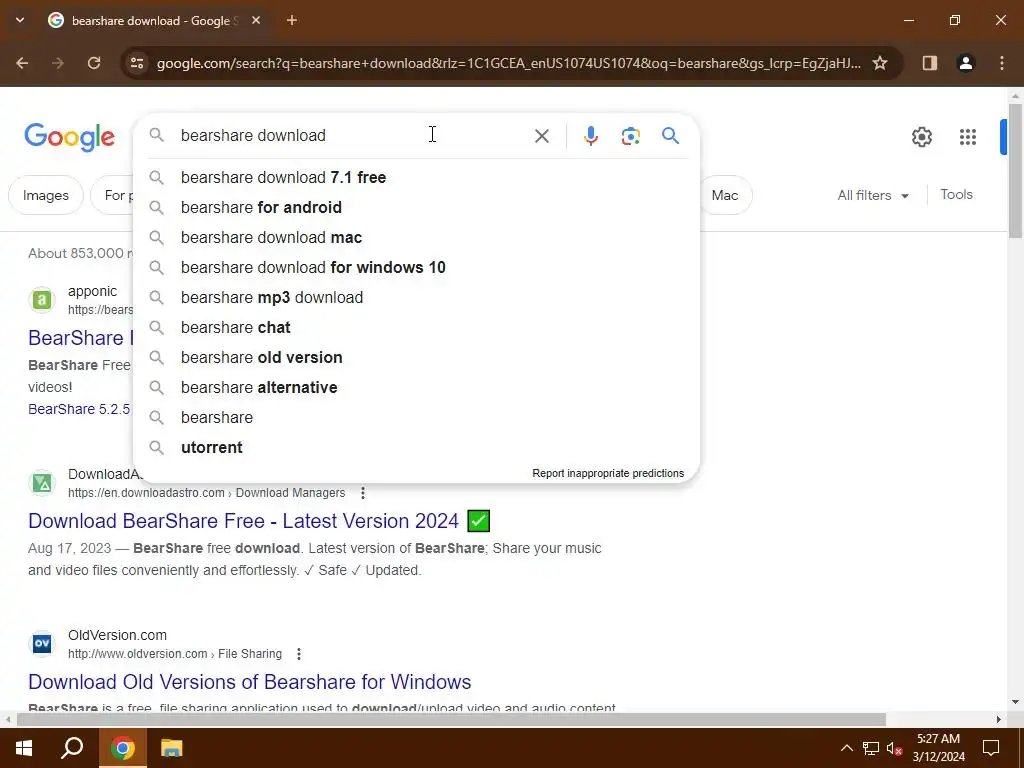Click the vertical page scrollbar
The height and width of the screenshot is (768, 1024).
[1015, 170]
